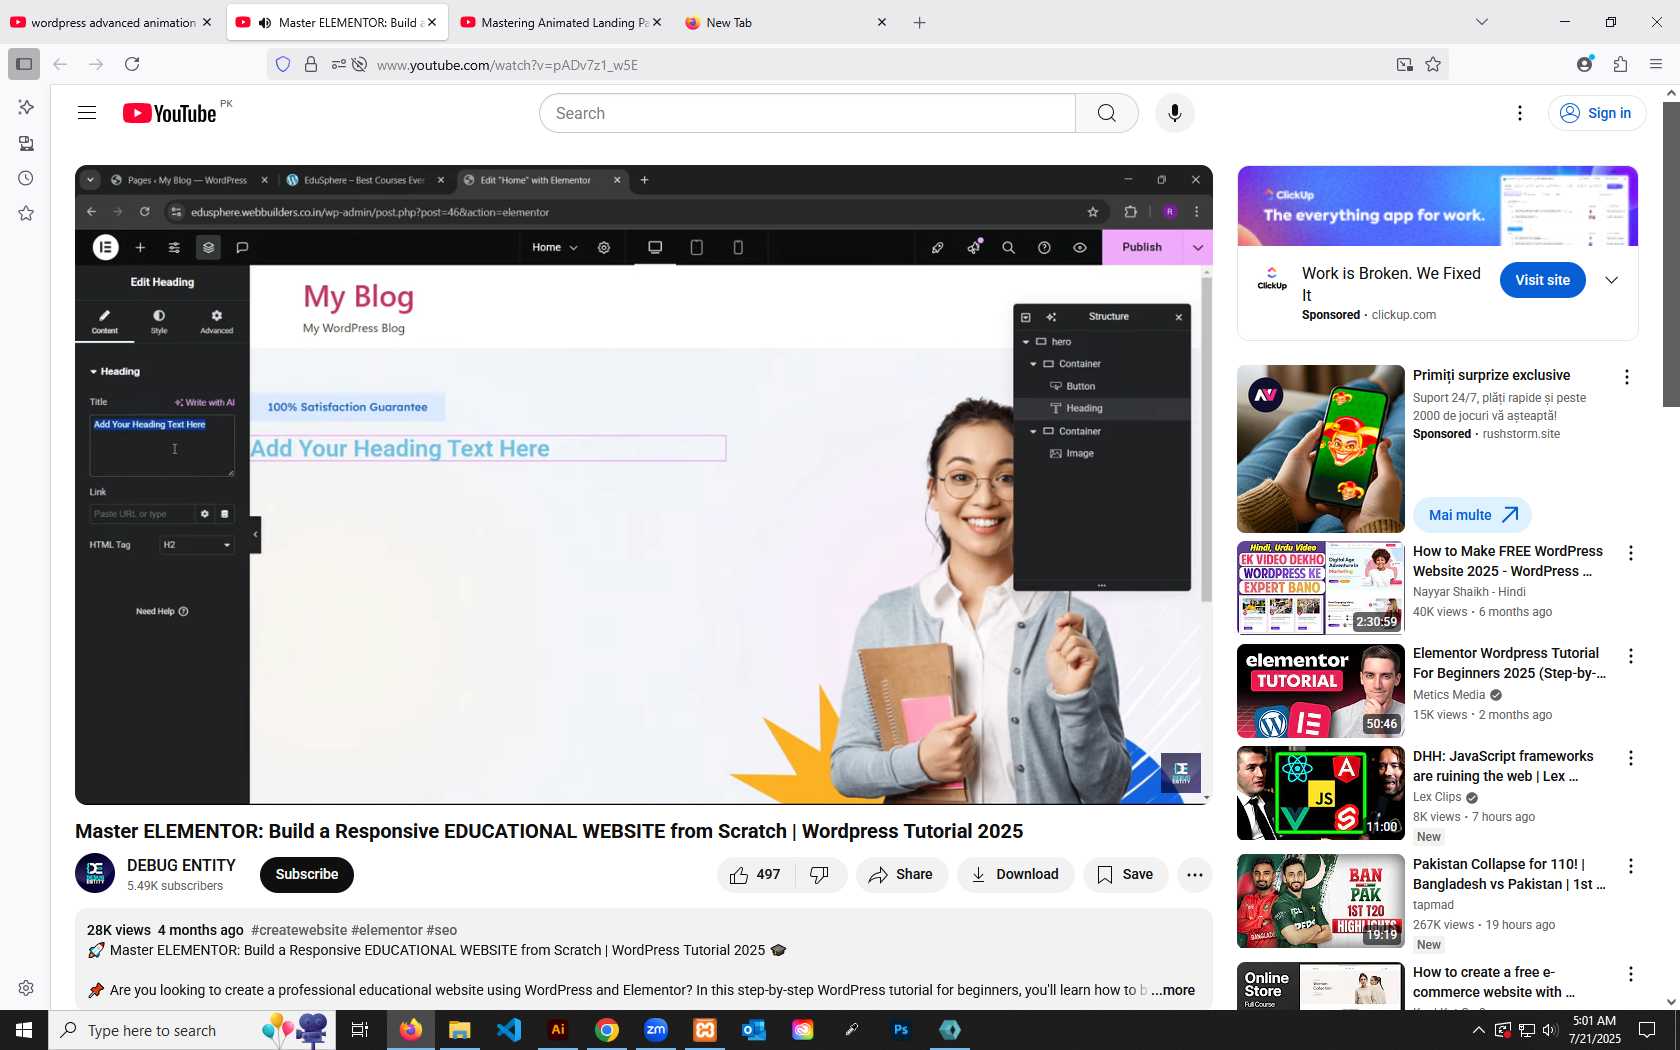This screenshot has width=1680, height=1050.
Task: Open Firefox account icon
Action: coord(1585,64)
